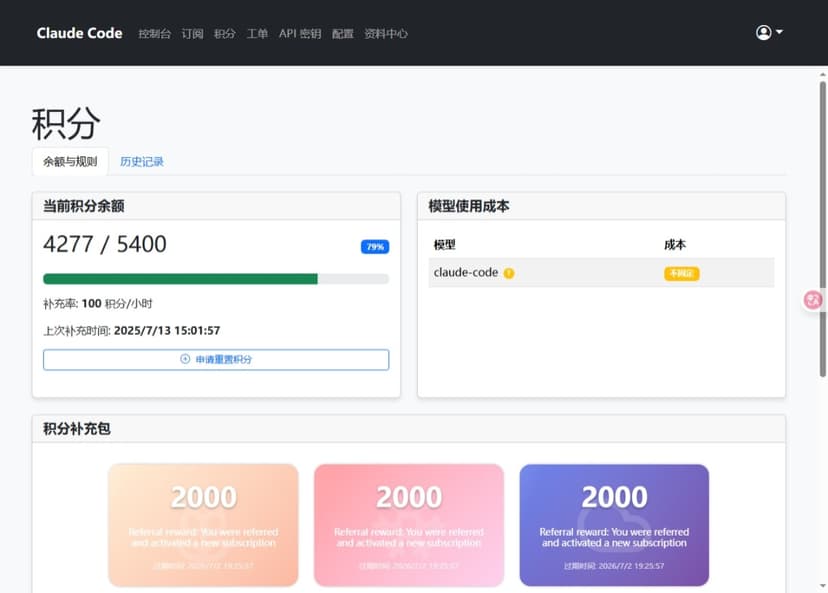
Task: Click the 79% percentage badge
Action: click(372, 246)
